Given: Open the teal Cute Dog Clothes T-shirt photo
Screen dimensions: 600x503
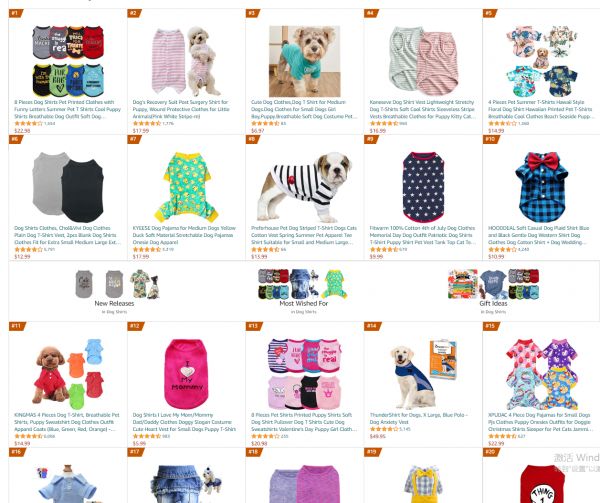Looking at the screenshot, I should point(305,61).
